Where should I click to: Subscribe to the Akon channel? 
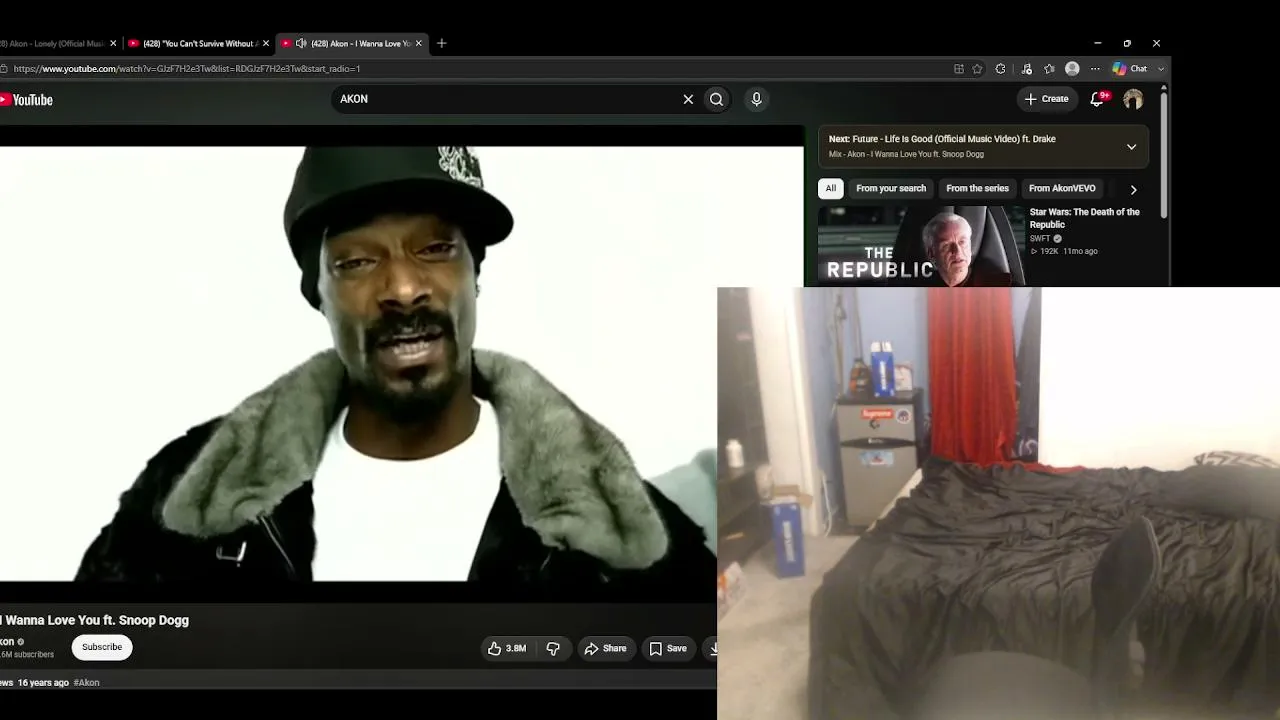102,647
